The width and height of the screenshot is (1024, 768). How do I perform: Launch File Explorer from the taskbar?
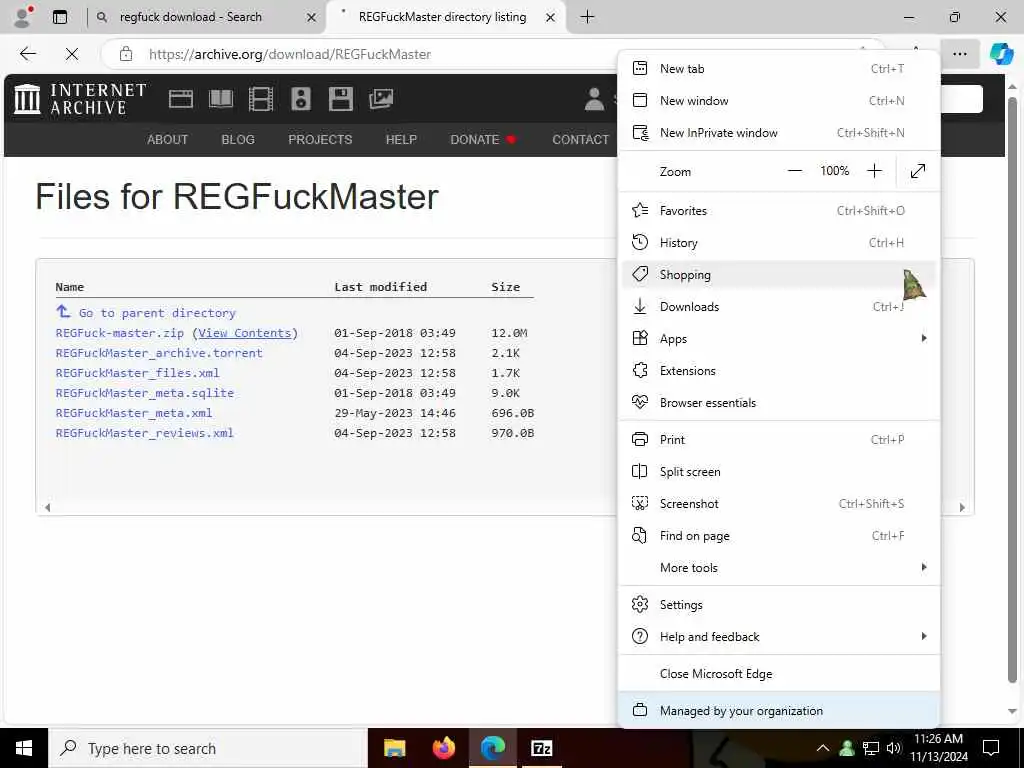(394, 748)
